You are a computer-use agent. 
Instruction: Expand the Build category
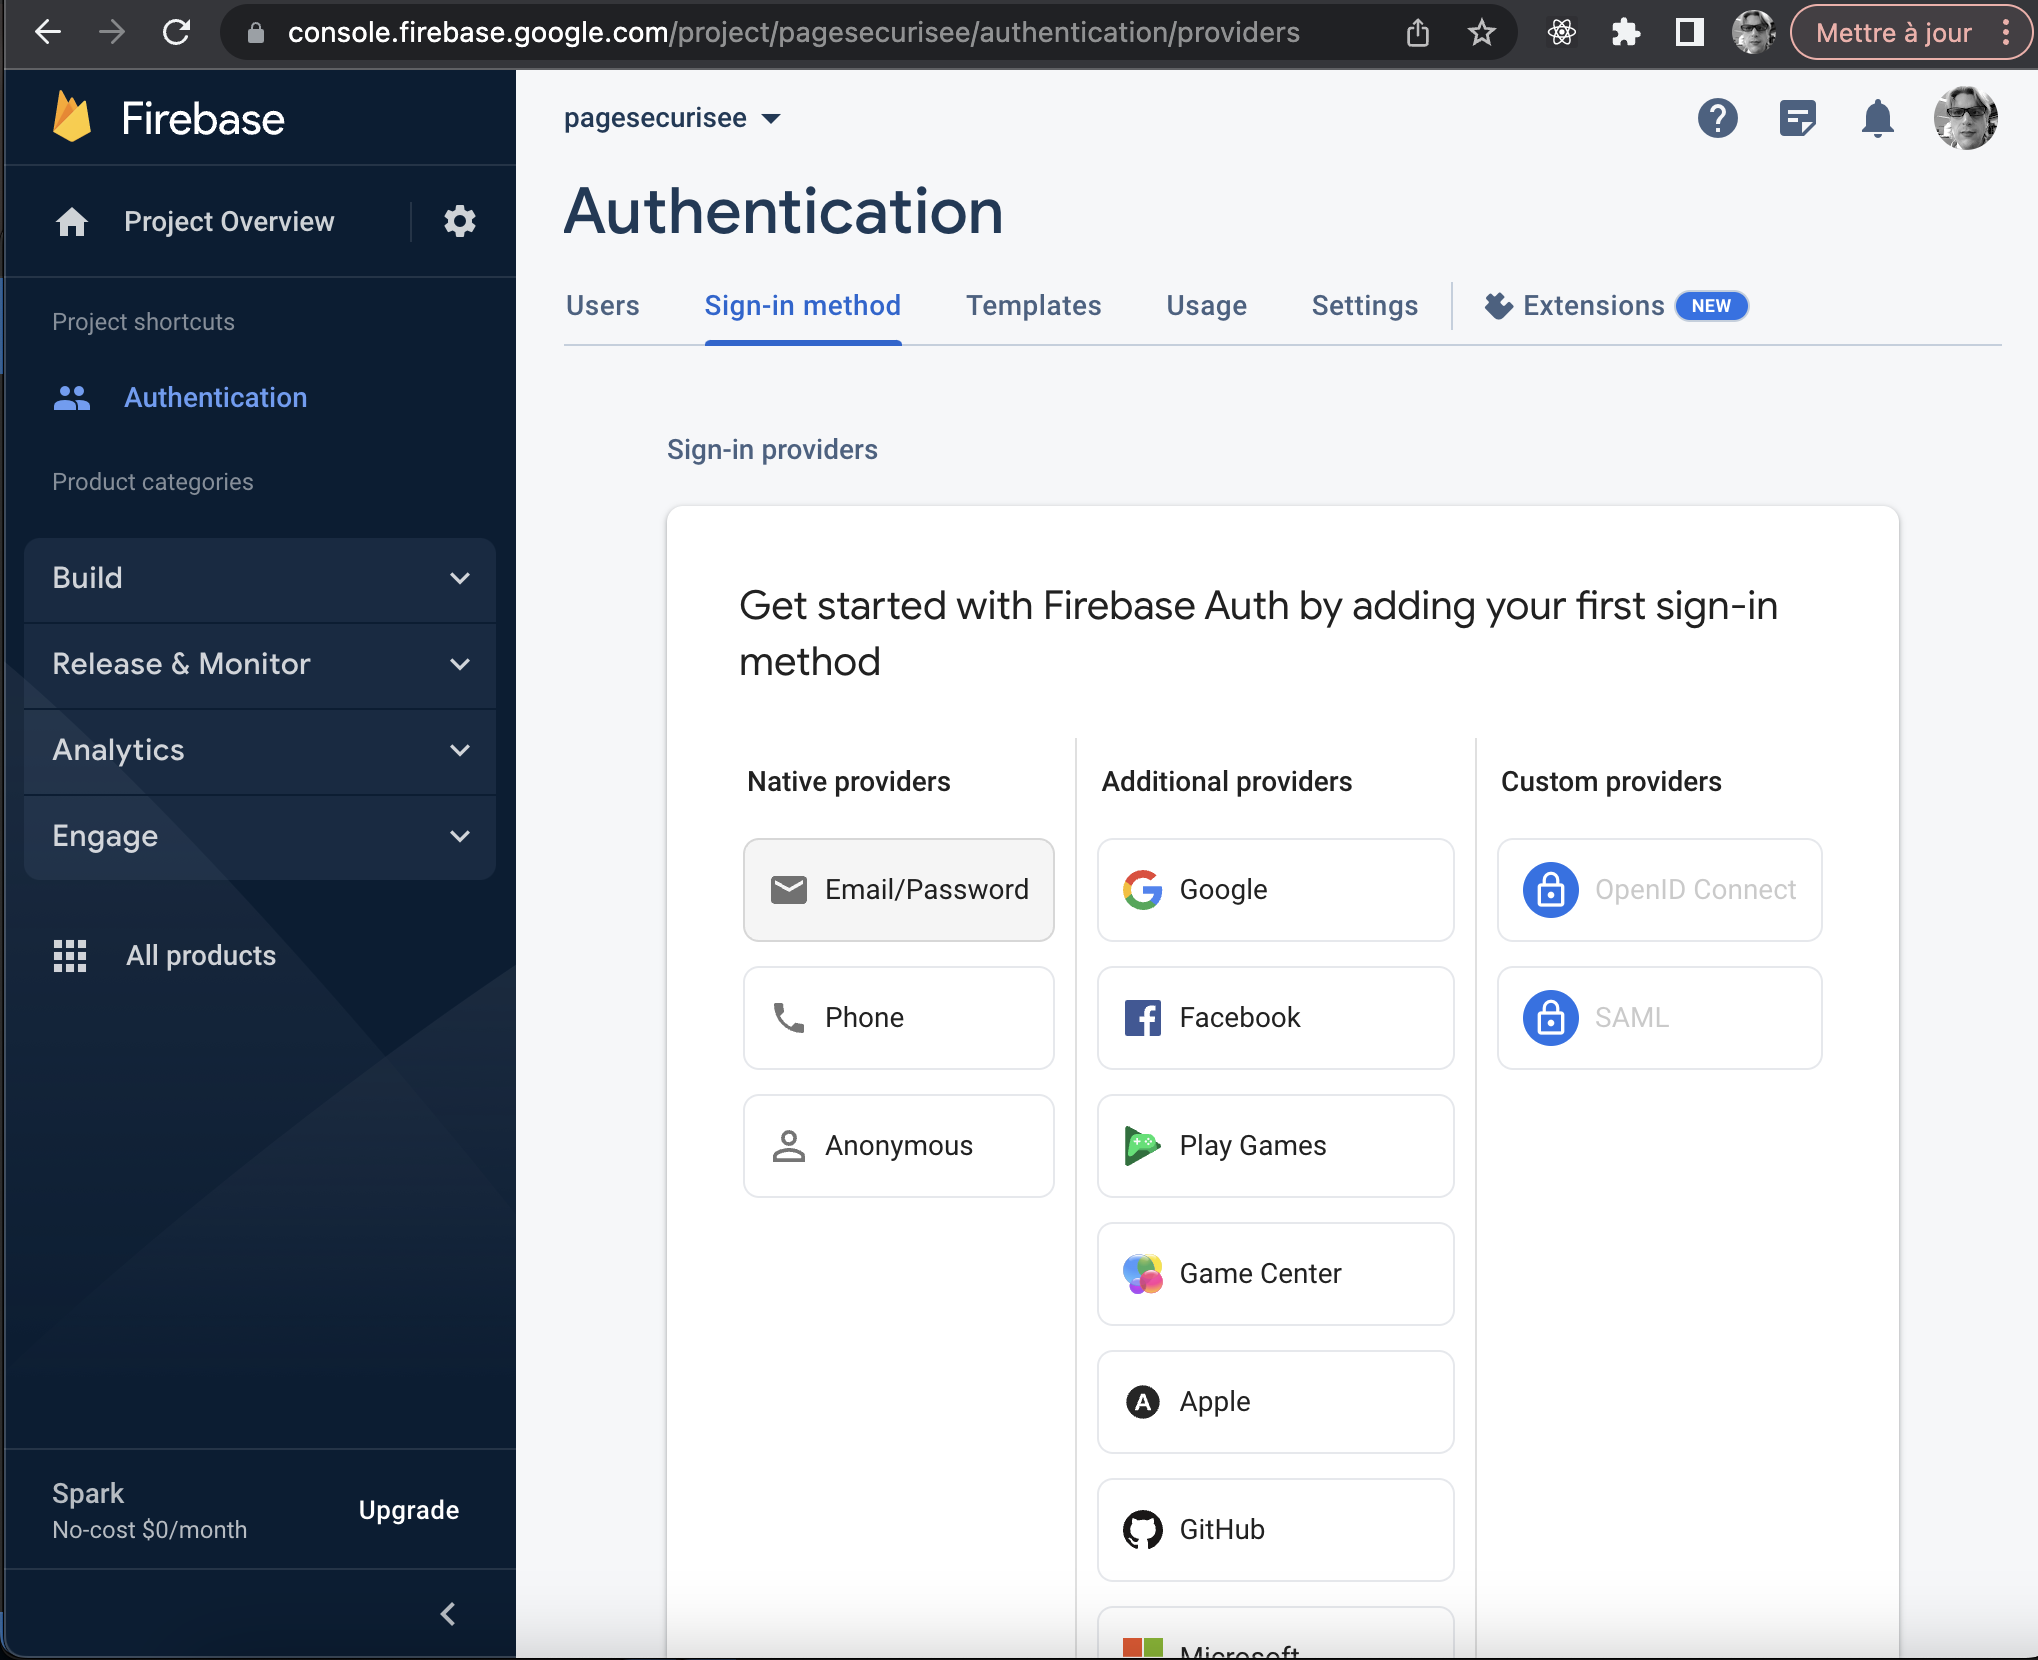click(x=260, y=579)
